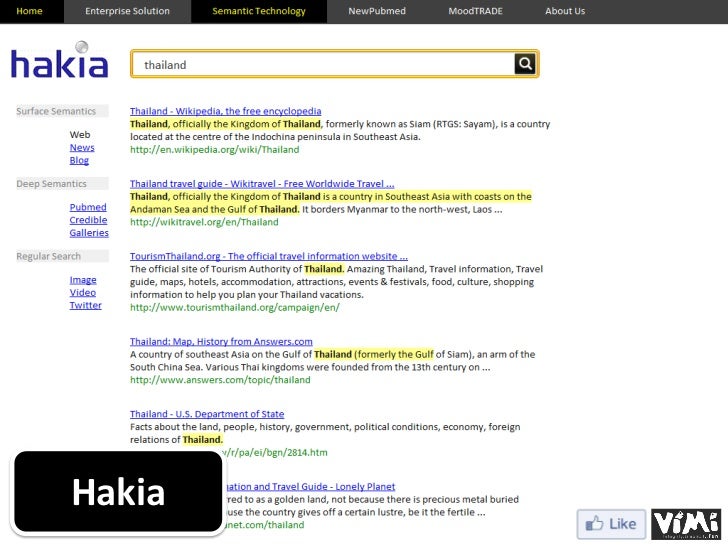This screenshot has height=546, width=728.
Task: Switch to Image regular search
Action: point(83,280)
